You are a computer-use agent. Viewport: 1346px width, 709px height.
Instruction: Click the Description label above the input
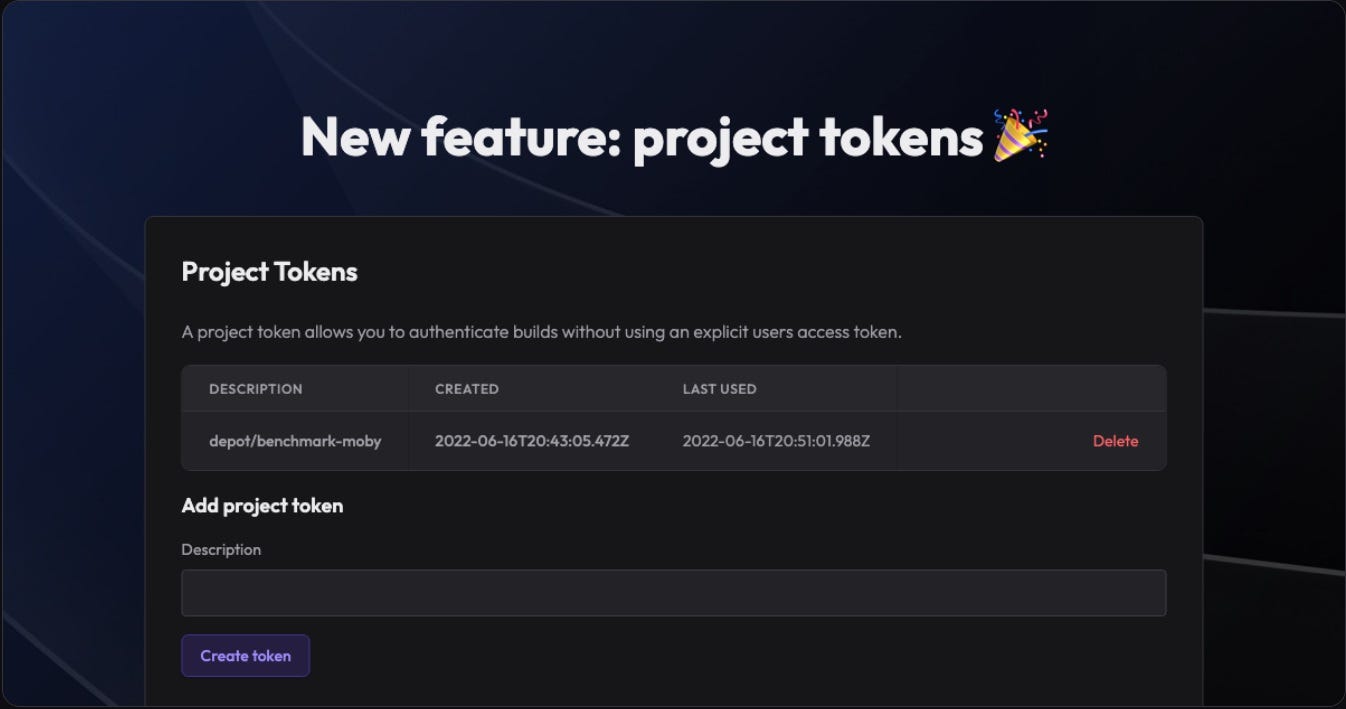tap(221, 550)
